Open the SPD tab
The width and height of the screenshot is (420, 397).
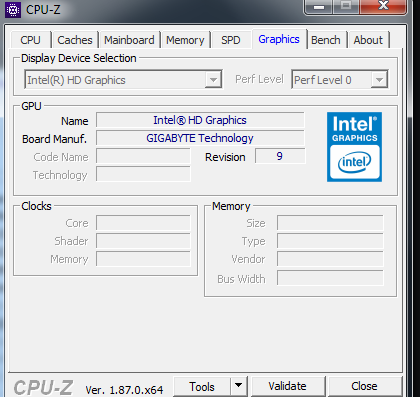(231, 40)
